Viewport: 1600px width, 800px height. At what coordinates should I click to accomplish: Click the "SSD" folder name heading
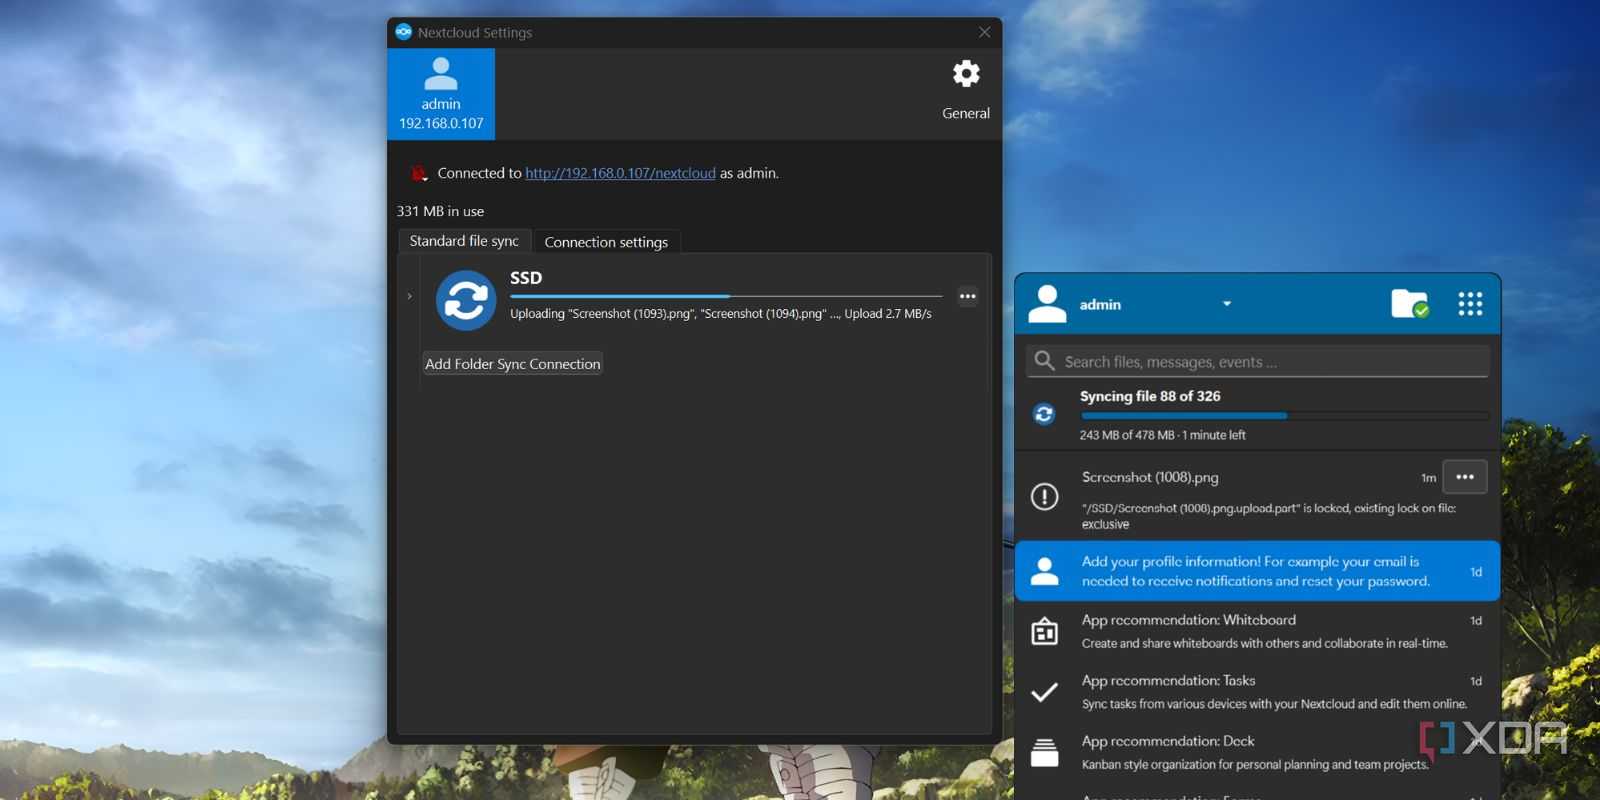tap(526, 278)
